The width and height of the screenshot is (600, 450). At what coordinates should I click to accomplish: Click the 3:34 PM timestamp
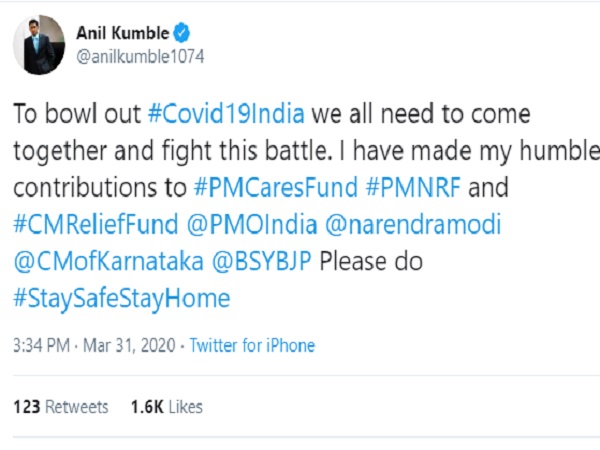click(38, 346)
